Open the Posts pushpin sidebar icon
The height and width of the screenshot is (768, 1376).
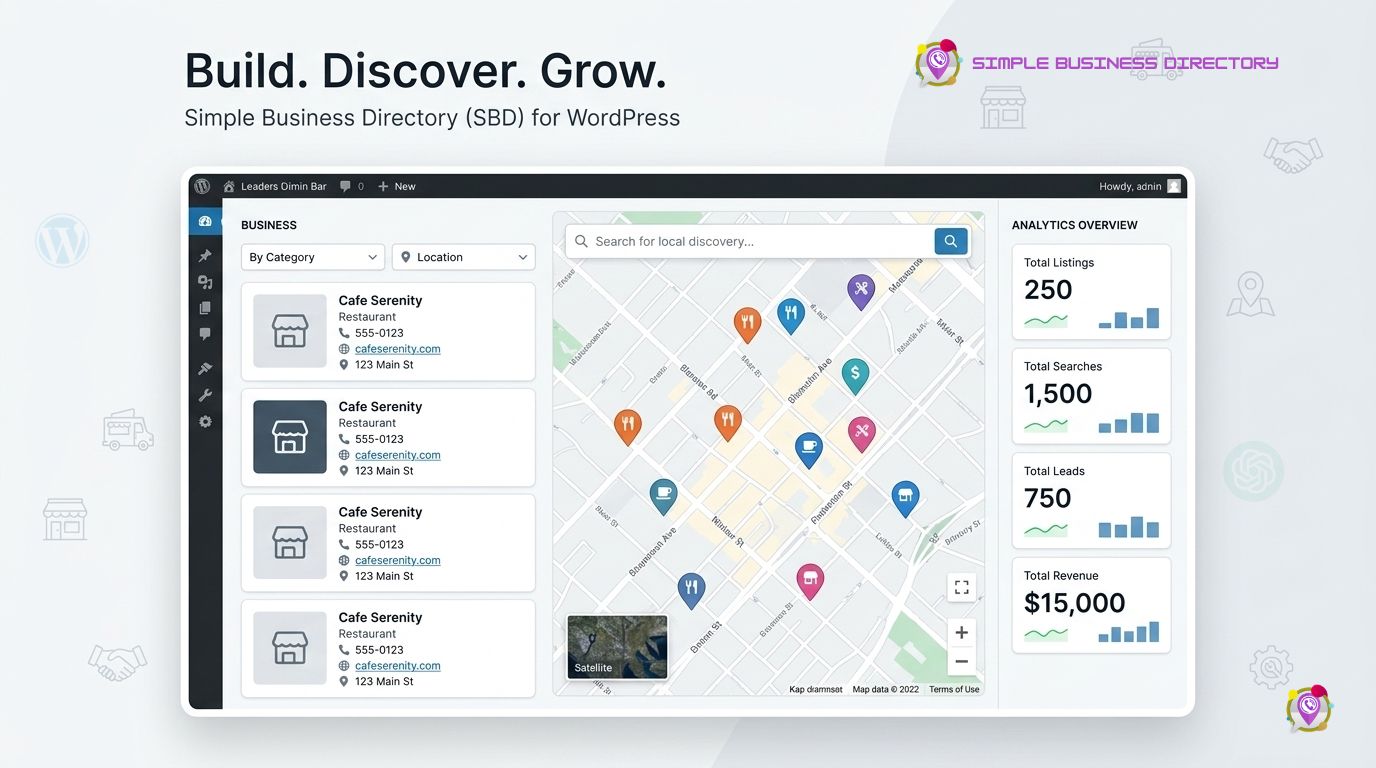pyautogui.click(x=205, y=256)
